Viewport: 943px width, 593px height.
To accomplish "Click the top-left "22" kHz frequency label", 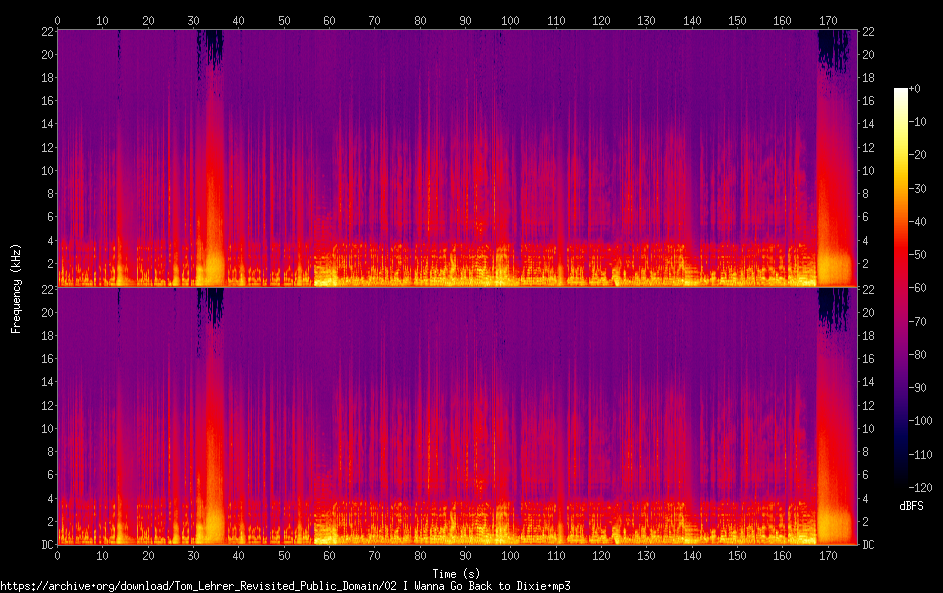I will (x=46, y=32).
